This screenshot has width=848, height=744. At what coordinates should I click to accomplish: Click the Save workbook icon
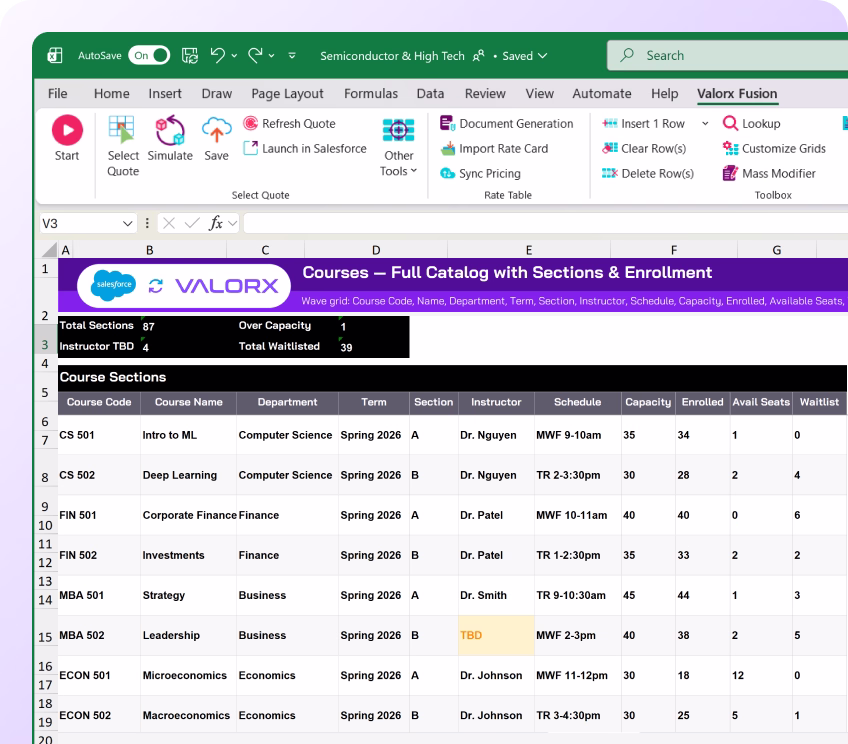190,55
